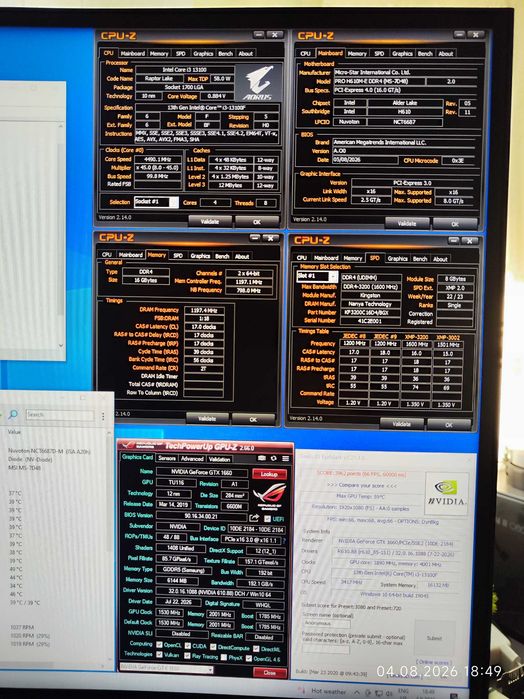This screenshot has height=699, width=524.
Task: Click the GPU-Z screenshot camera icon
Action: point(262,458)
